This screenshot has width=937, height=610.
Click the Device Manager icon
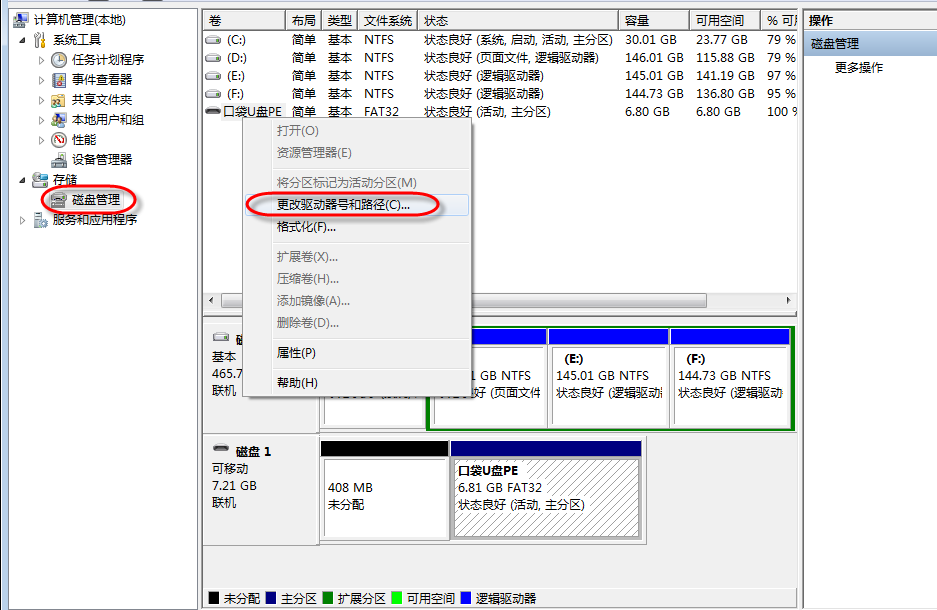tap(59, 160)
